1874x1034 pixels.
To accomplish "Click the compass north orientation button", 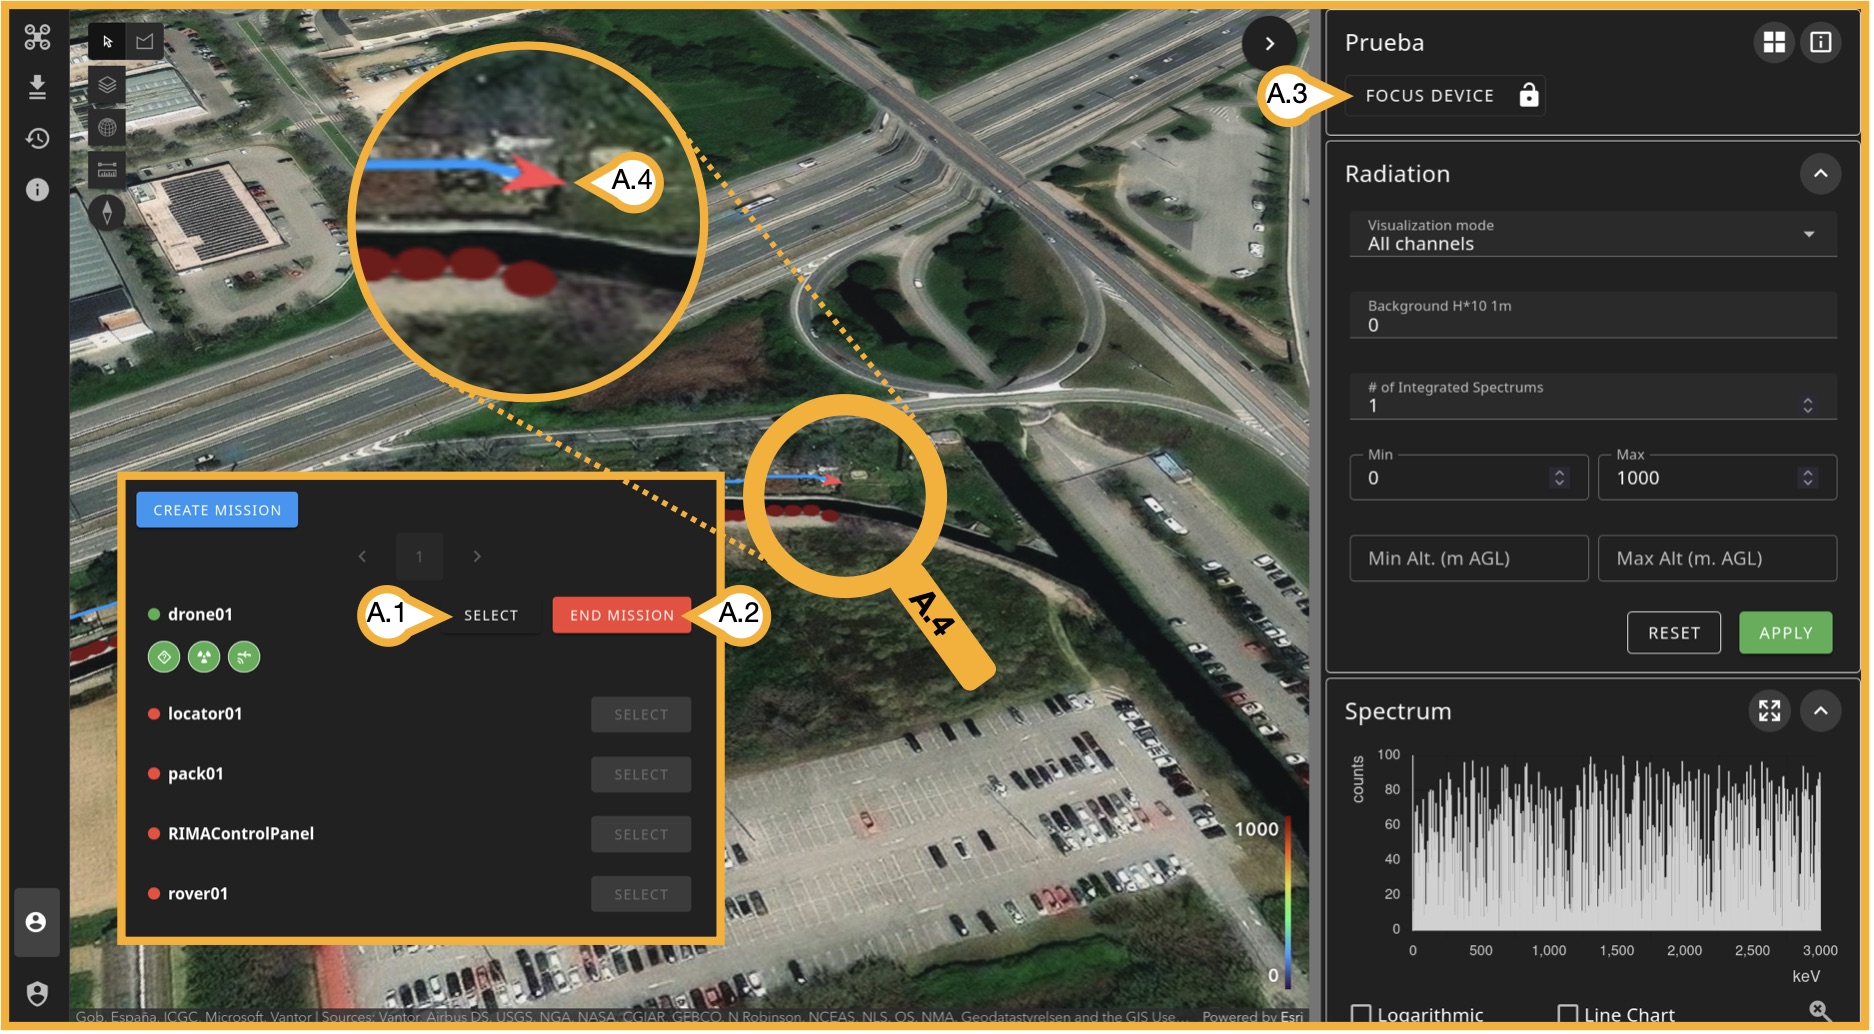I will tap(107, 212).
